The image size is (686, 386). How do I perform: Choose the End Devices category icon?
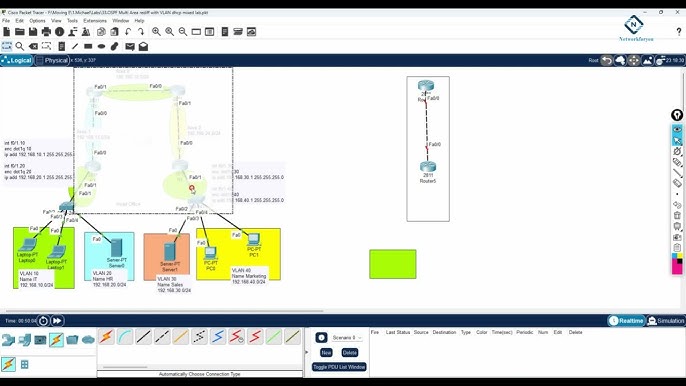pyautogui.click(x=24, y=340)
